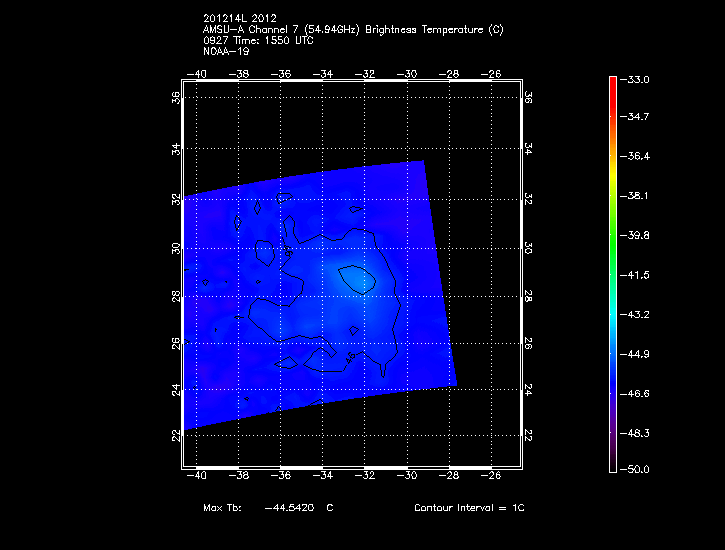
Task: Click the 30 latitude label on the left axis
Action: click(x=176, y=247)
